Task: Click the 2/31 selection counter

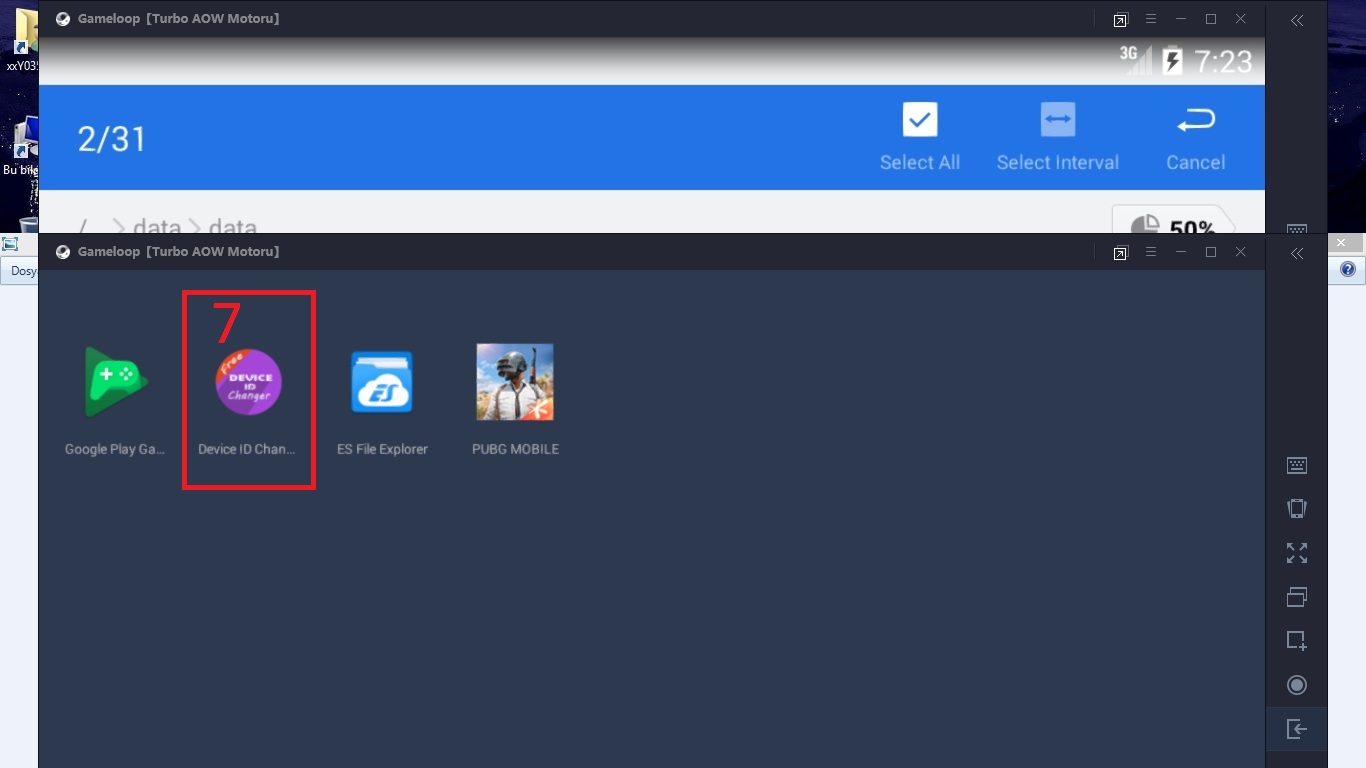Action: tap(112, 139)
